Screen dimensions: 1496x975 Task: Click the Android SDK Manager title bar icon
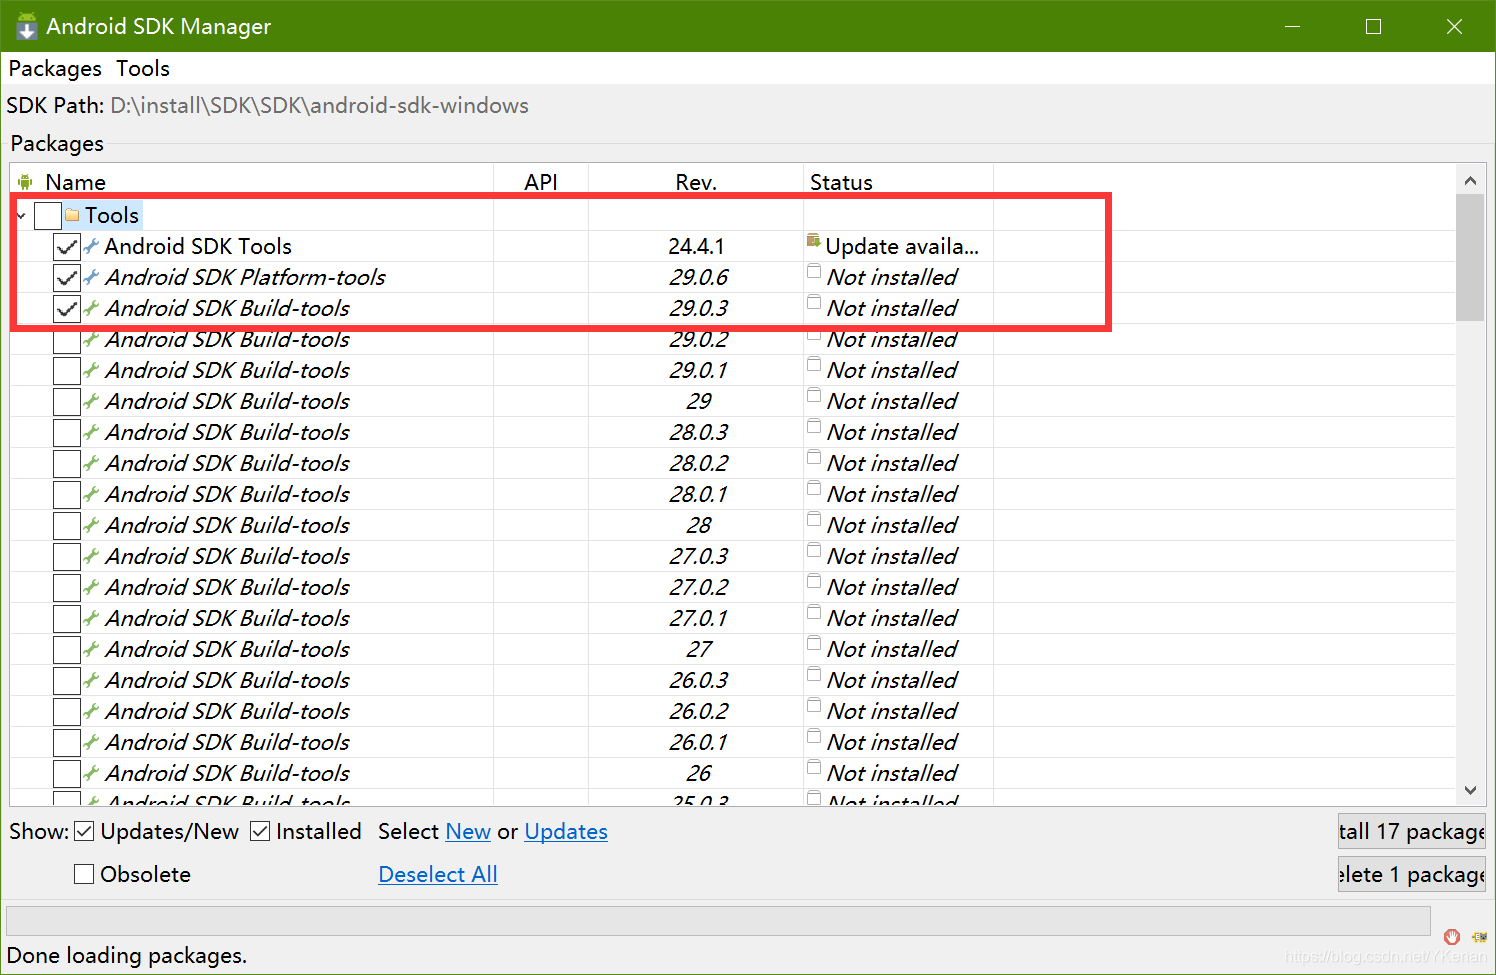27,26
